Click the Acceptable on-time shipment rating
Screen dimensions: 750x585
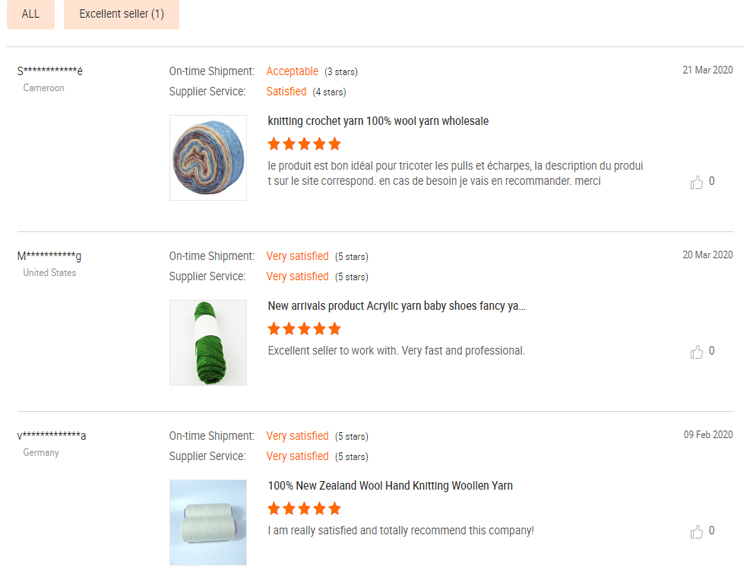292,71
